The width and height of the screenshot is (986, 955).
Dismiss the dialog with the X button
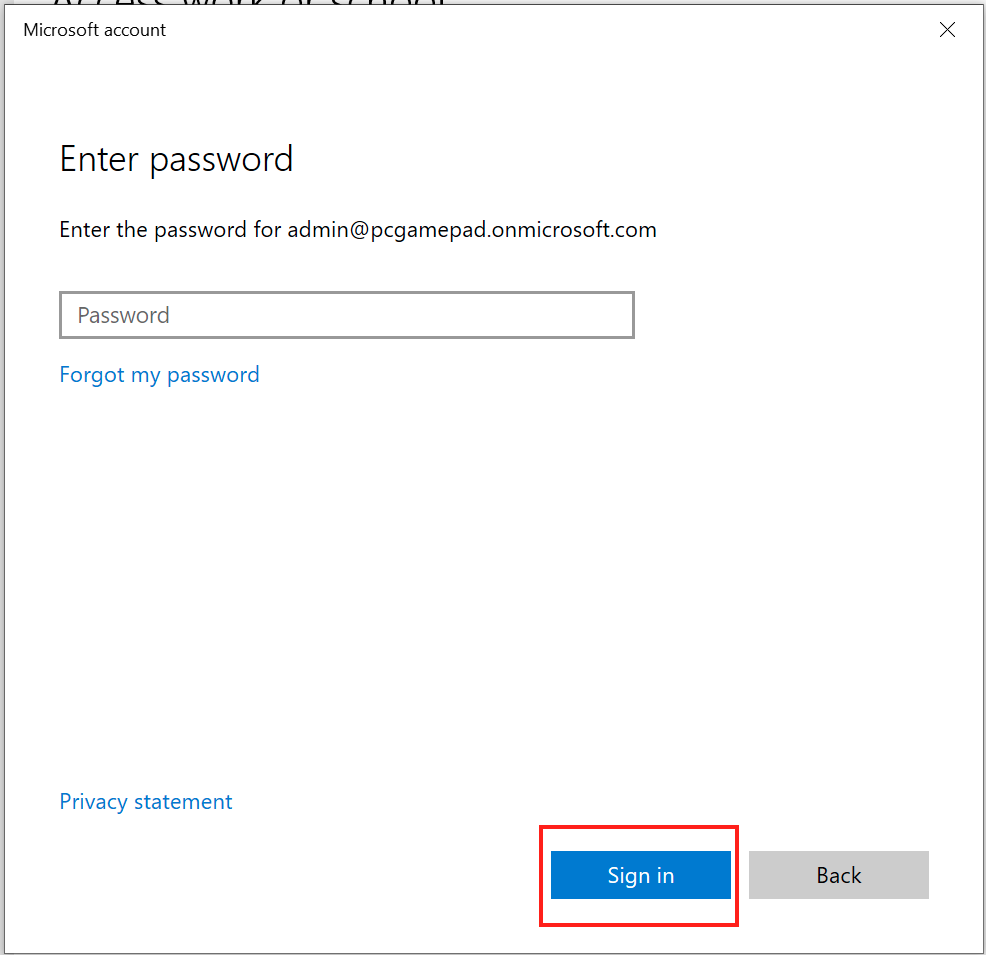coord(947,30)
